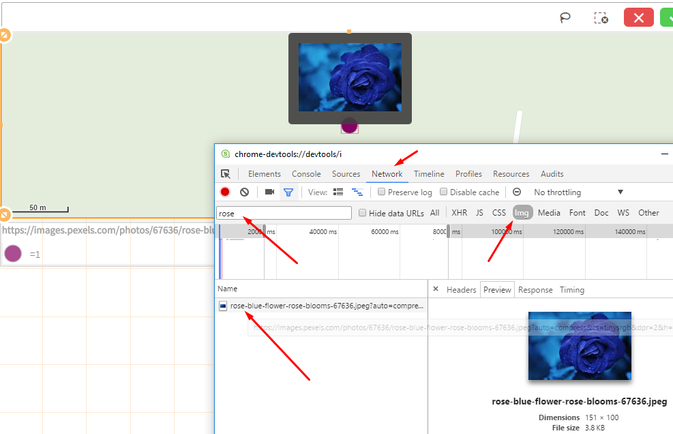
Task: Filter requests by Font
Action: 577,212
